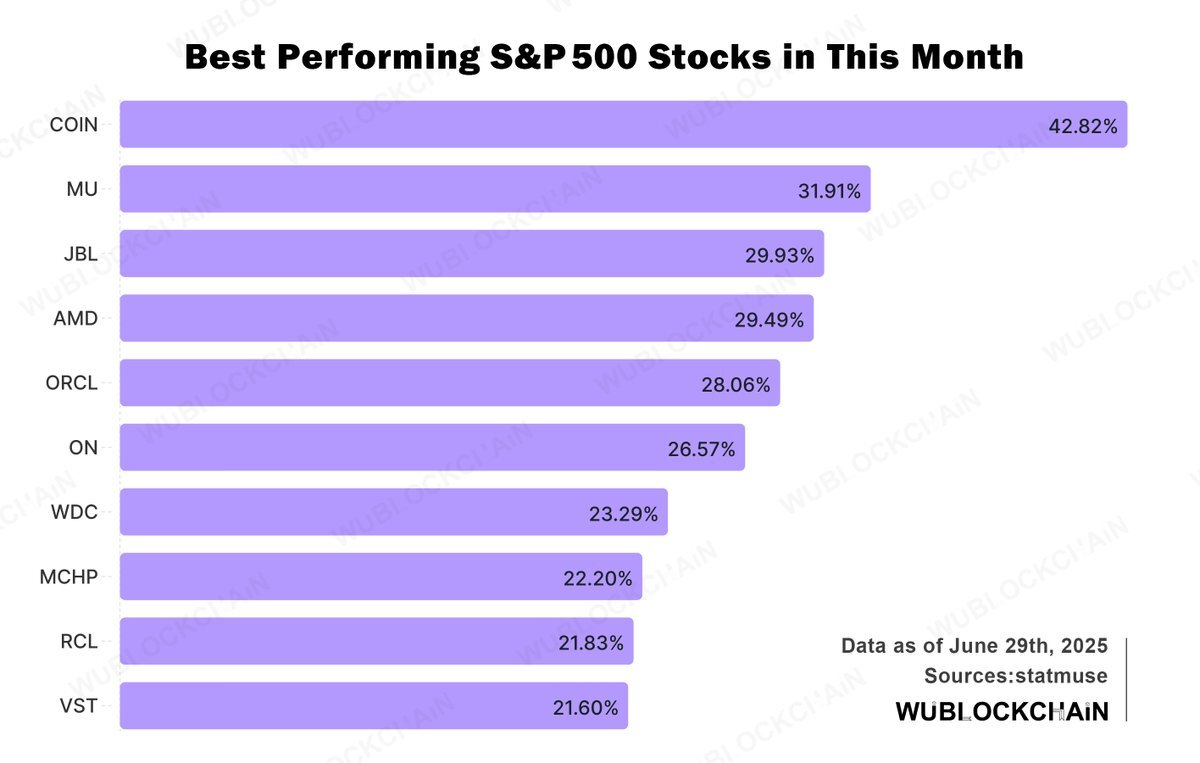
Task: Select the MCHP bar at 22.20%
Action: tap(381, 577)
